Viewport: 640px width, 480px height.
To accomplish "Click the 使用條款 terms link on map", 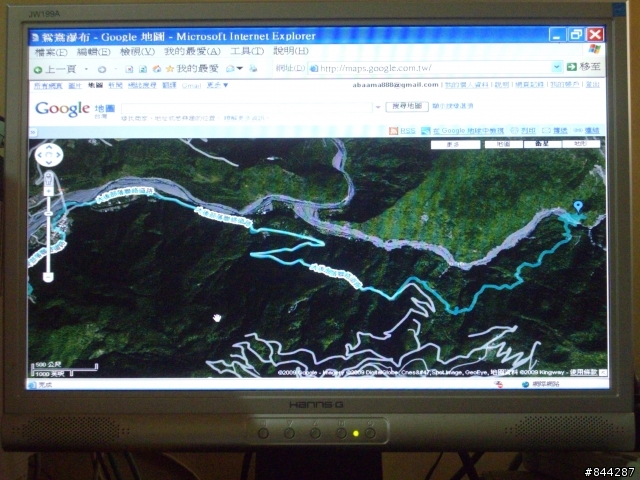I will (x=583, y=372).
